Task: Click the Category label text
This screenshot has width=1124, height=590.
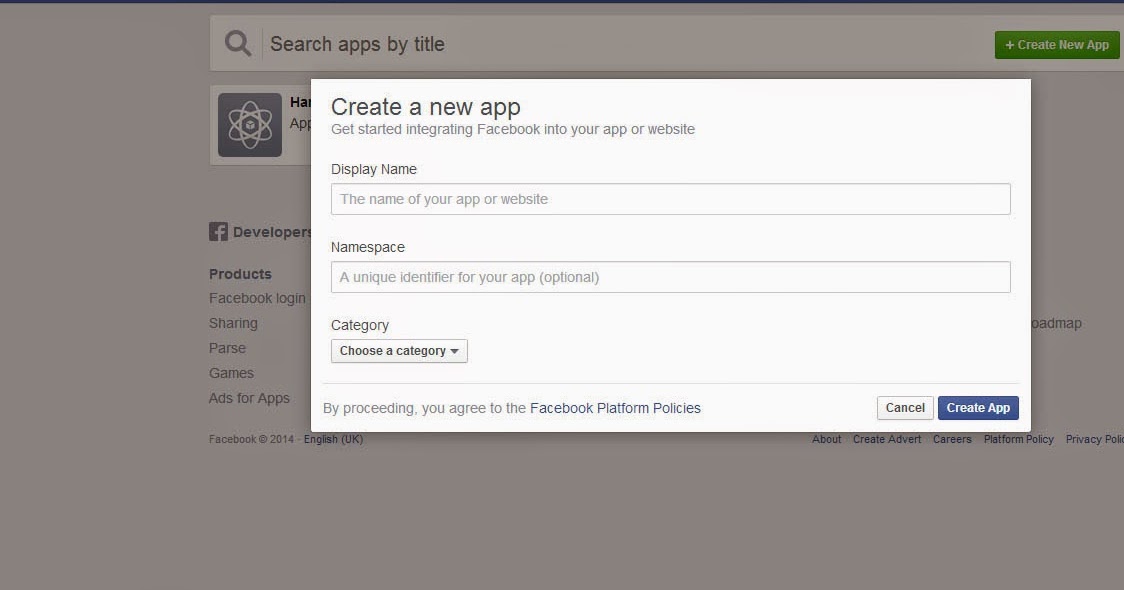Action: click(x=360, y=325)
